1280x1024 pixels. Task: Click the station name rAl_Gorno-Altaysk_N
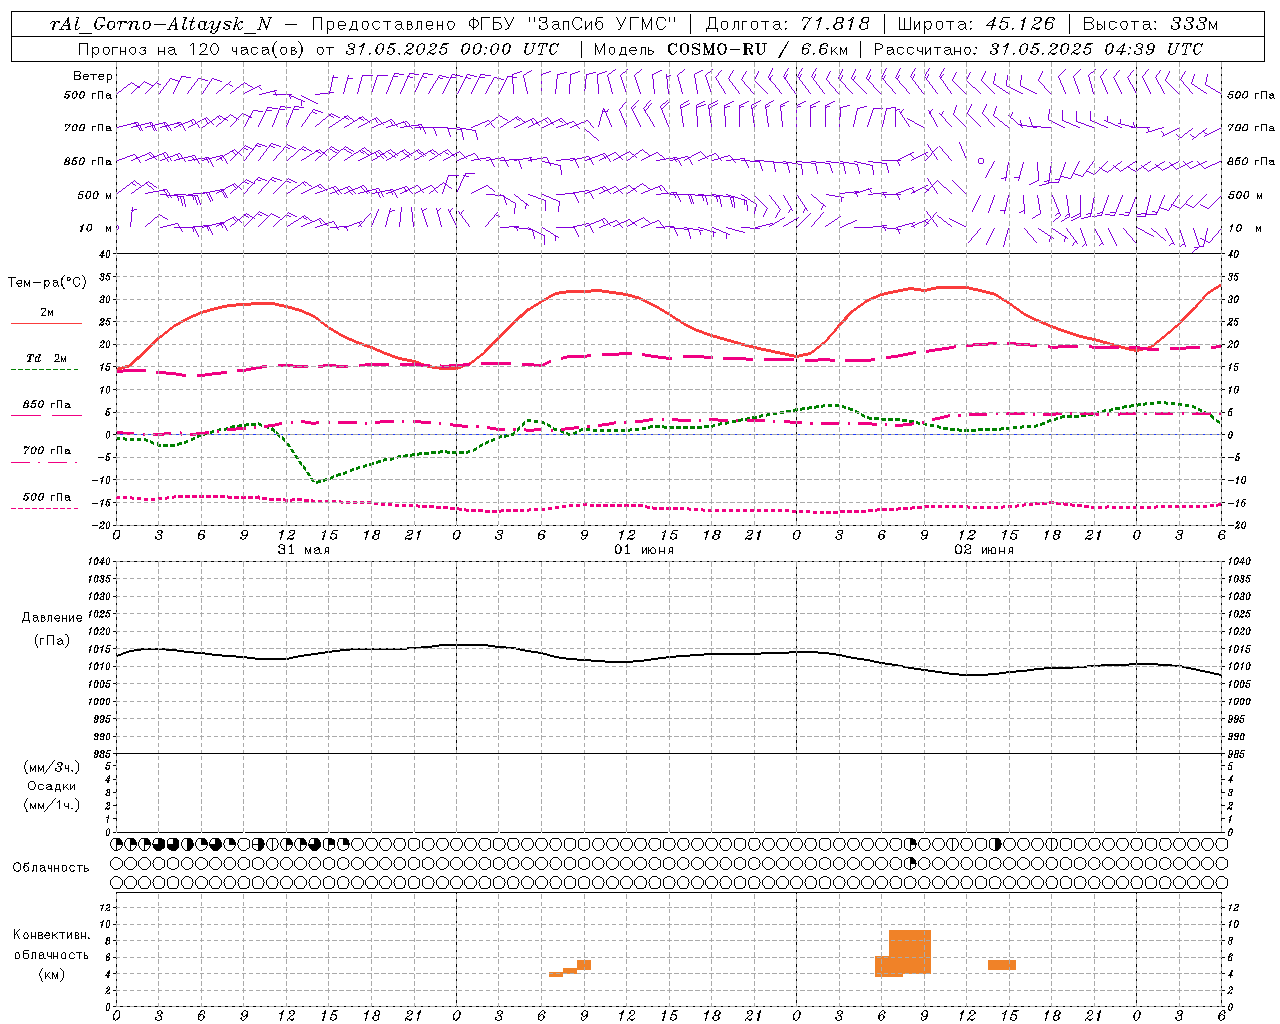(161, 24)
